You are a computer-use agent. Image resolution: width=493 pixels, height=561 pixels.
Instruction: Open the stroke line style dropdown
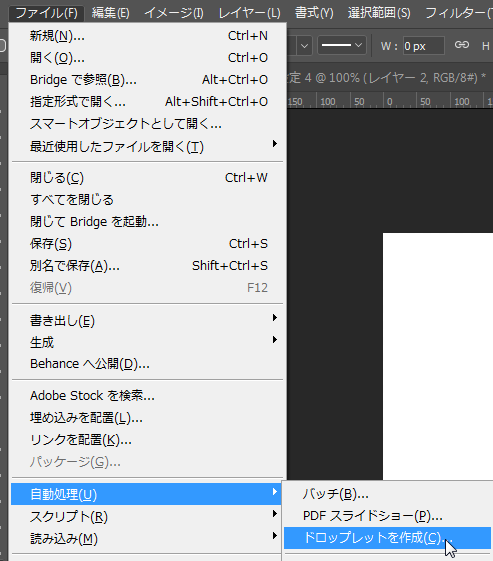(342, 45)
